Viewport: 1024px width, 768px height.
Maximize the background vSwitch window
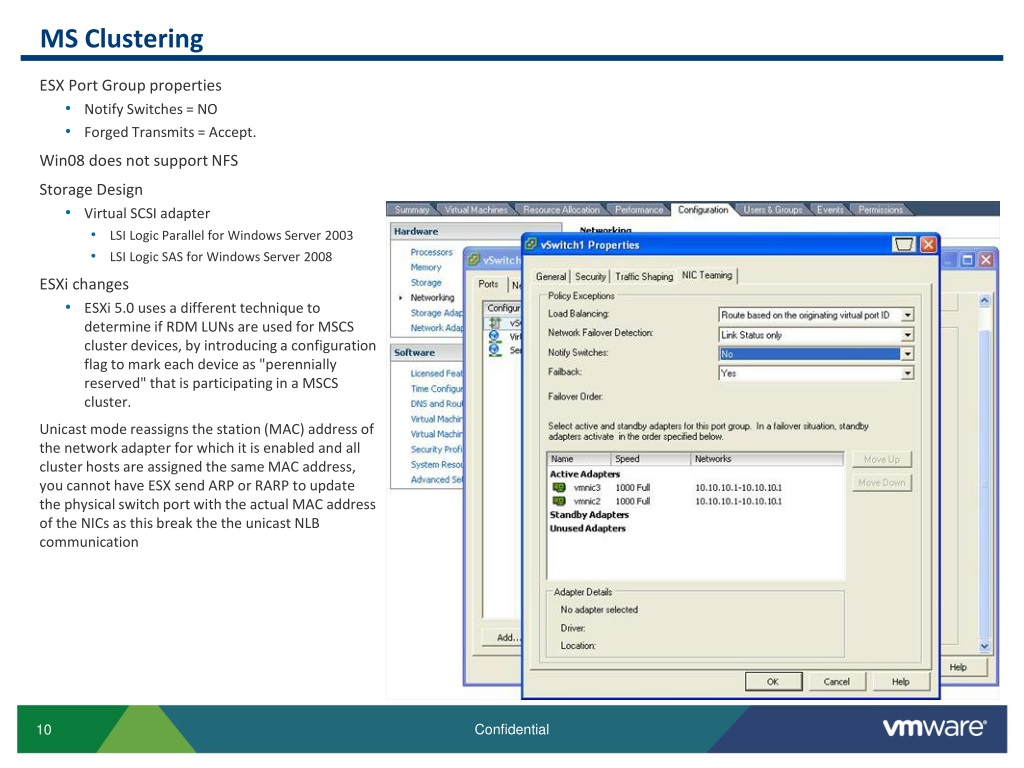click(x=968, y=259)
